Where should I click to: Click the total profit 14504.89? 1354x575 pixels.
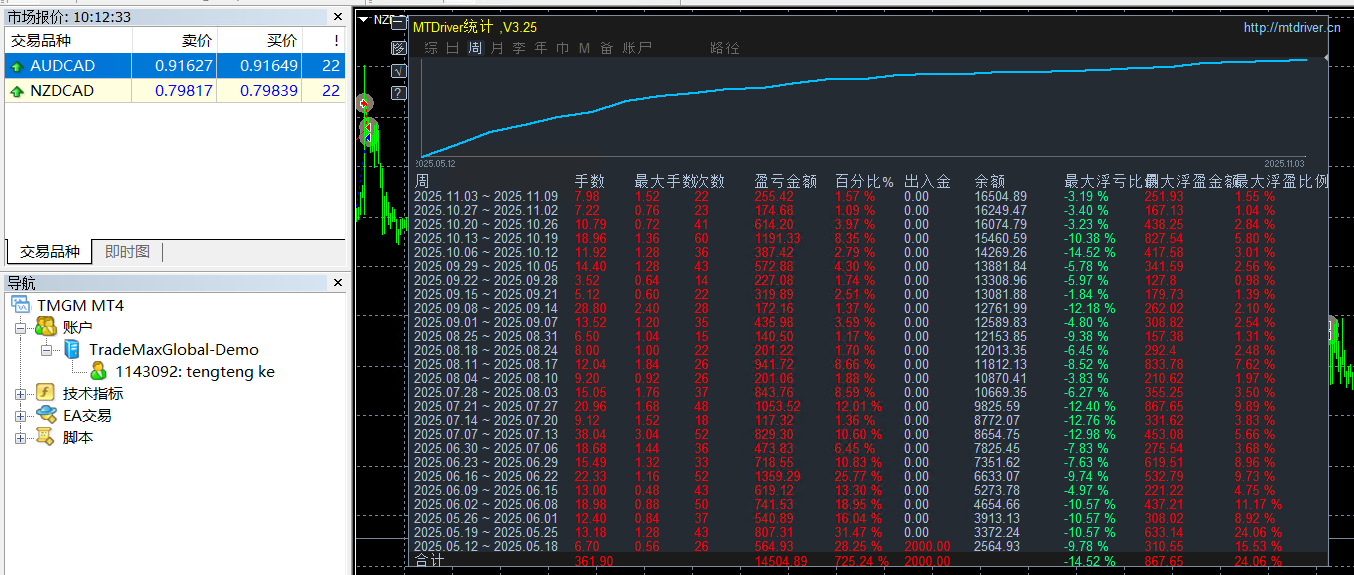click(x=780, y=562)
